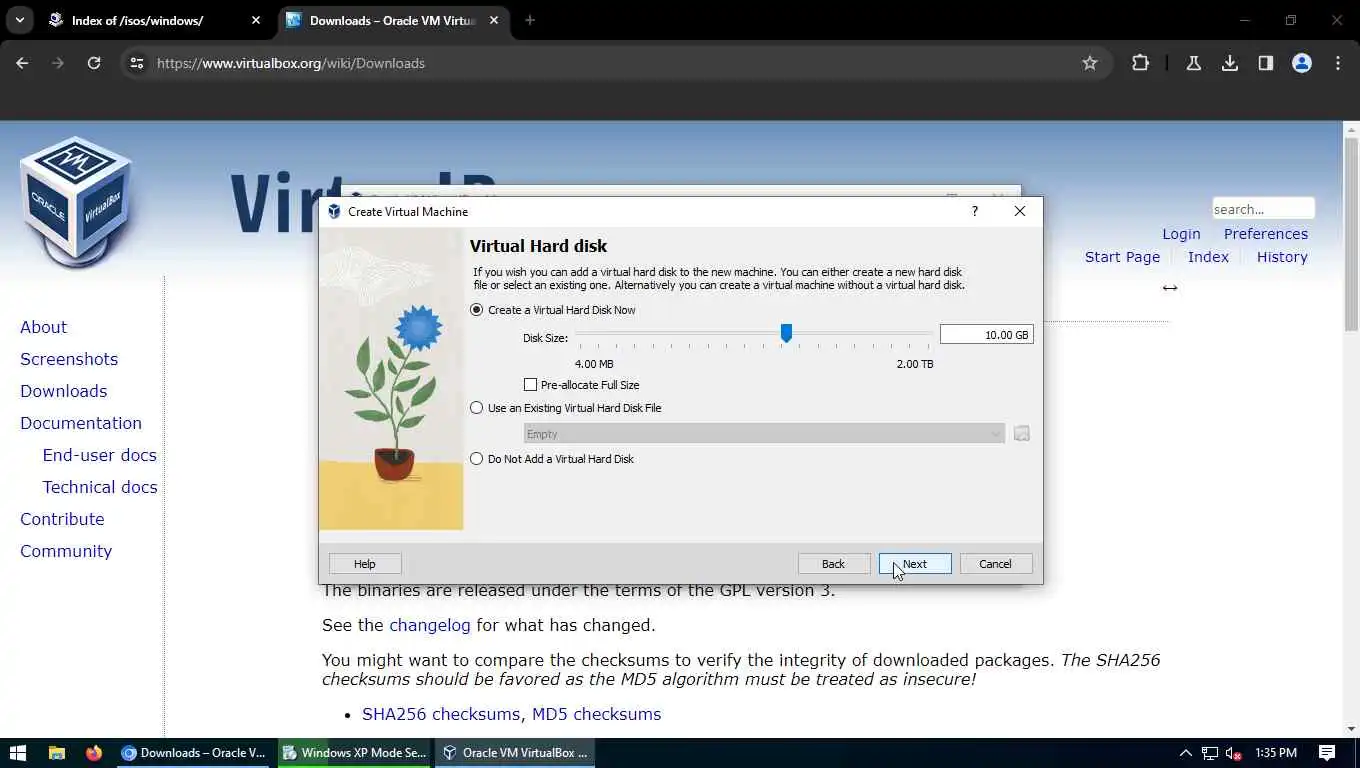Click the browser forward arrow icon
This screenshot has height=768, width=1360.
tap(58, 63)
